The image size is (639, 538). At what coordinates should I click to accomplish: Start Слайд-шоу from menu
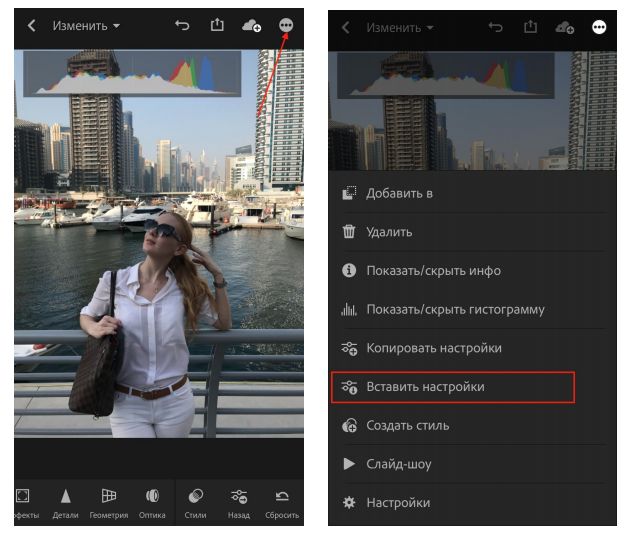[x=473, y=464]
